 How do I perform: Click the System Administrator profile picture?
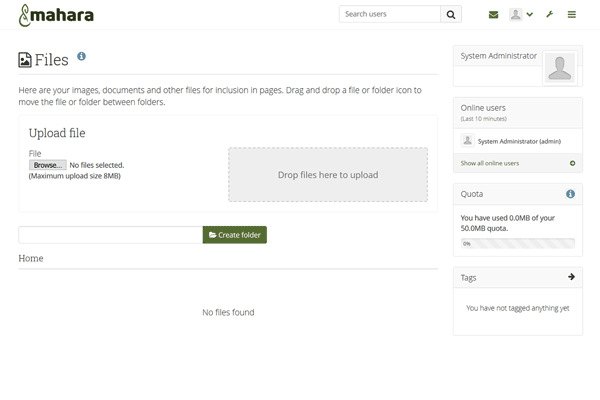pyautogui.click(x=559, y=68)
